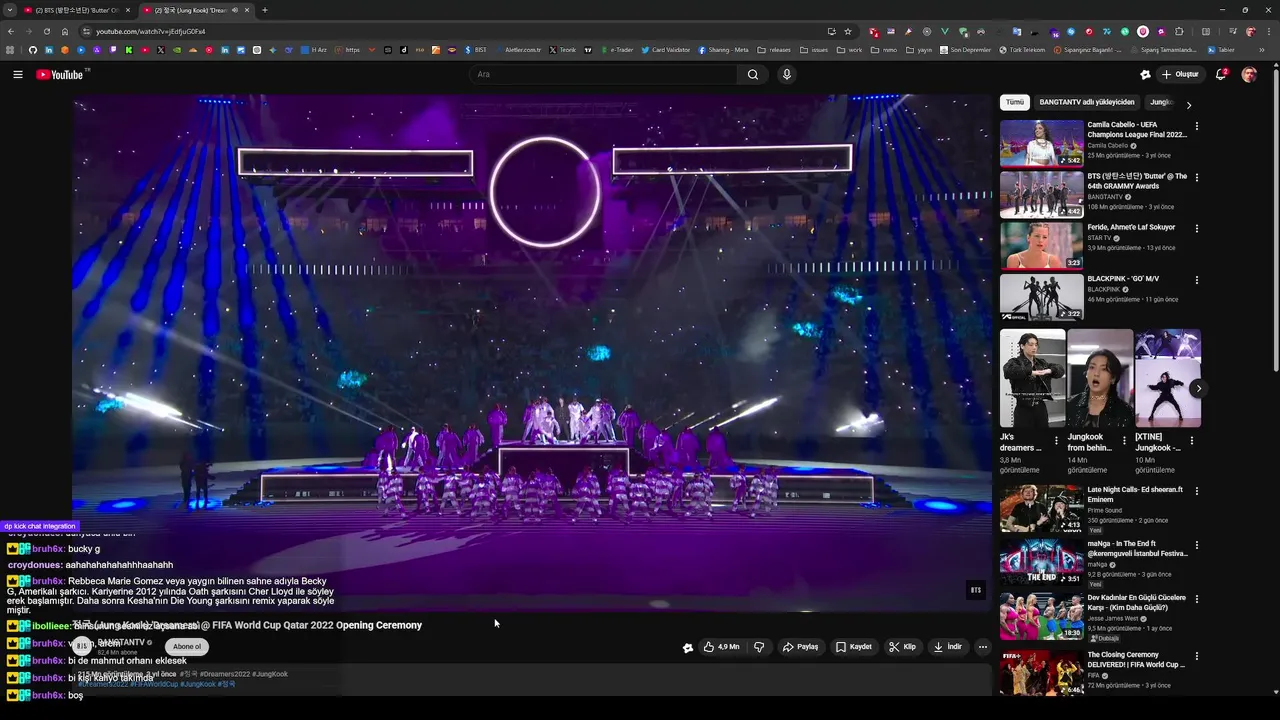Image resolution: width=1280 pixels, height=720 pixels.
Task: Show more filter chips with right chevron
Action: click(1188, 104)
